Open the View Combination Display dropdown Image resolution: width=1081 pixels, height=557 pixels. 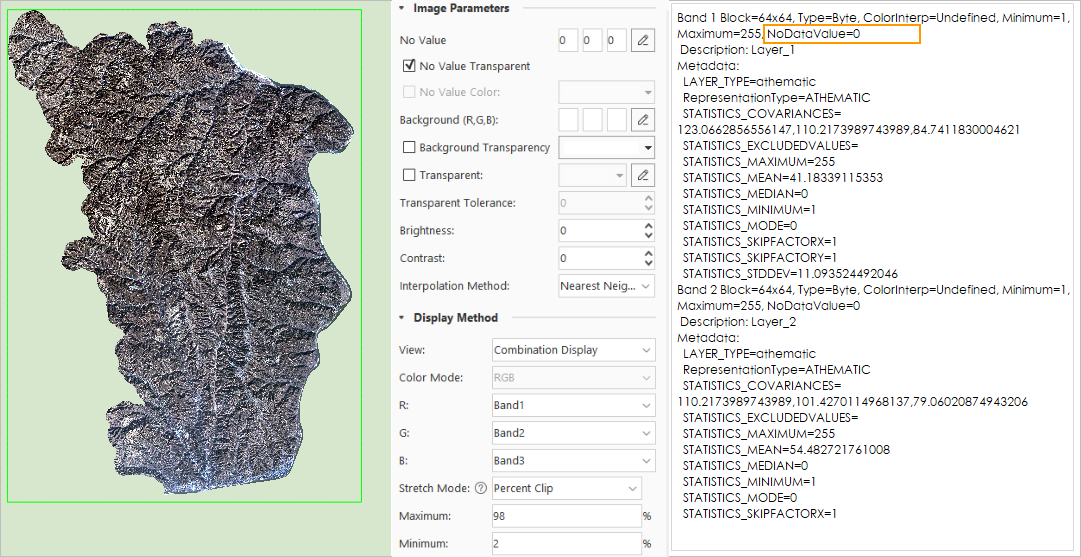pos(572,350)
